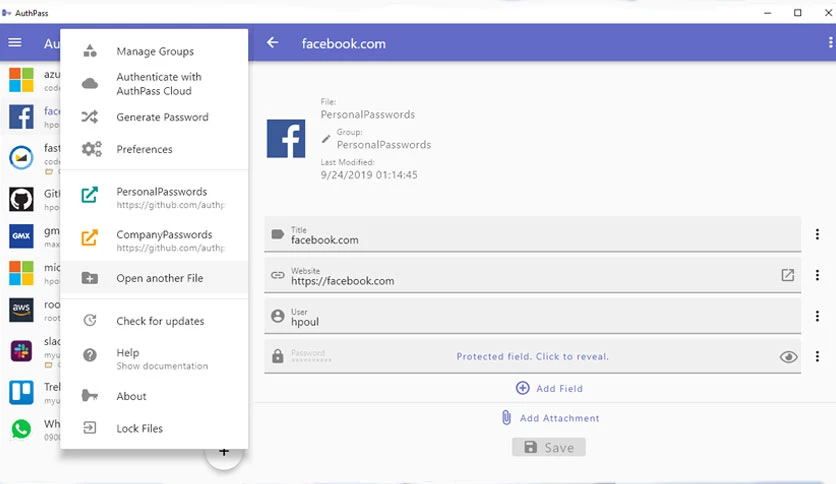Open options menu for User field
Viewport: 836px width, 484px height.
pos(817,316)
